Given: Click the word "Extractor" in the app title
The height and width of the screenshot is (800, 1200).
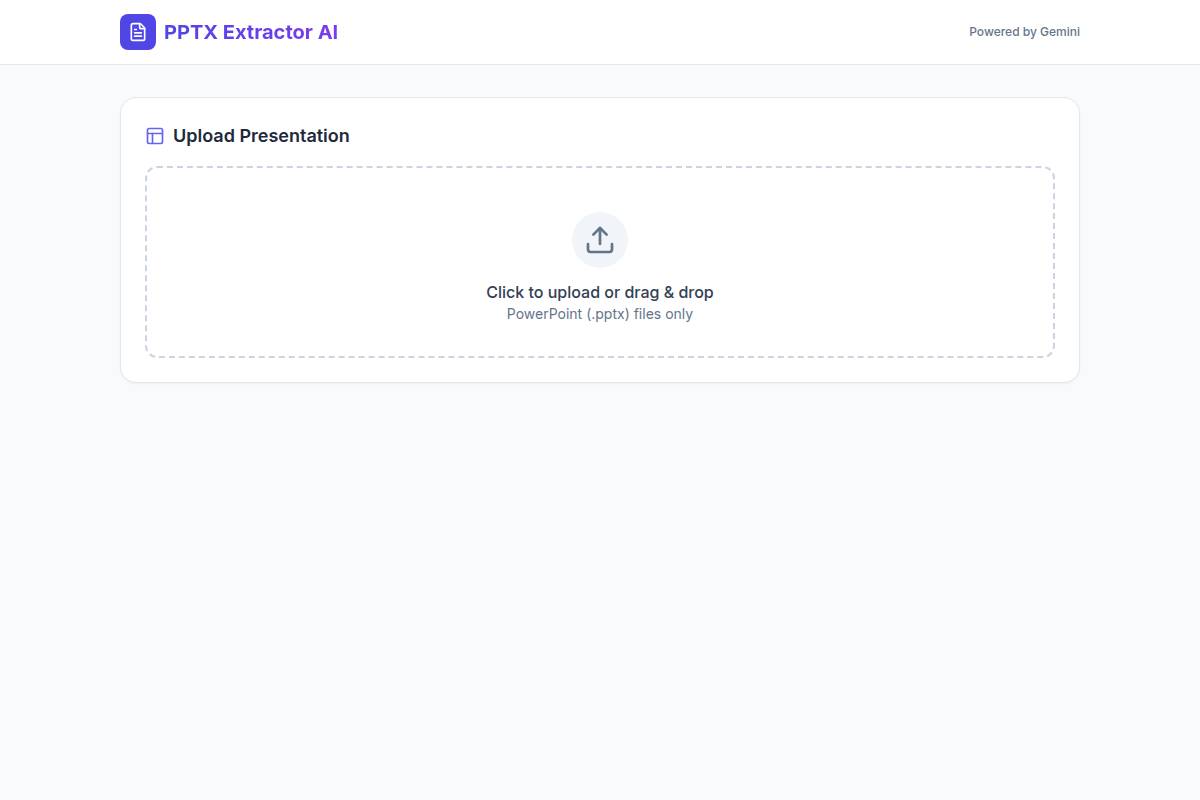Looking at the screenshot, I should click(267, 32).
